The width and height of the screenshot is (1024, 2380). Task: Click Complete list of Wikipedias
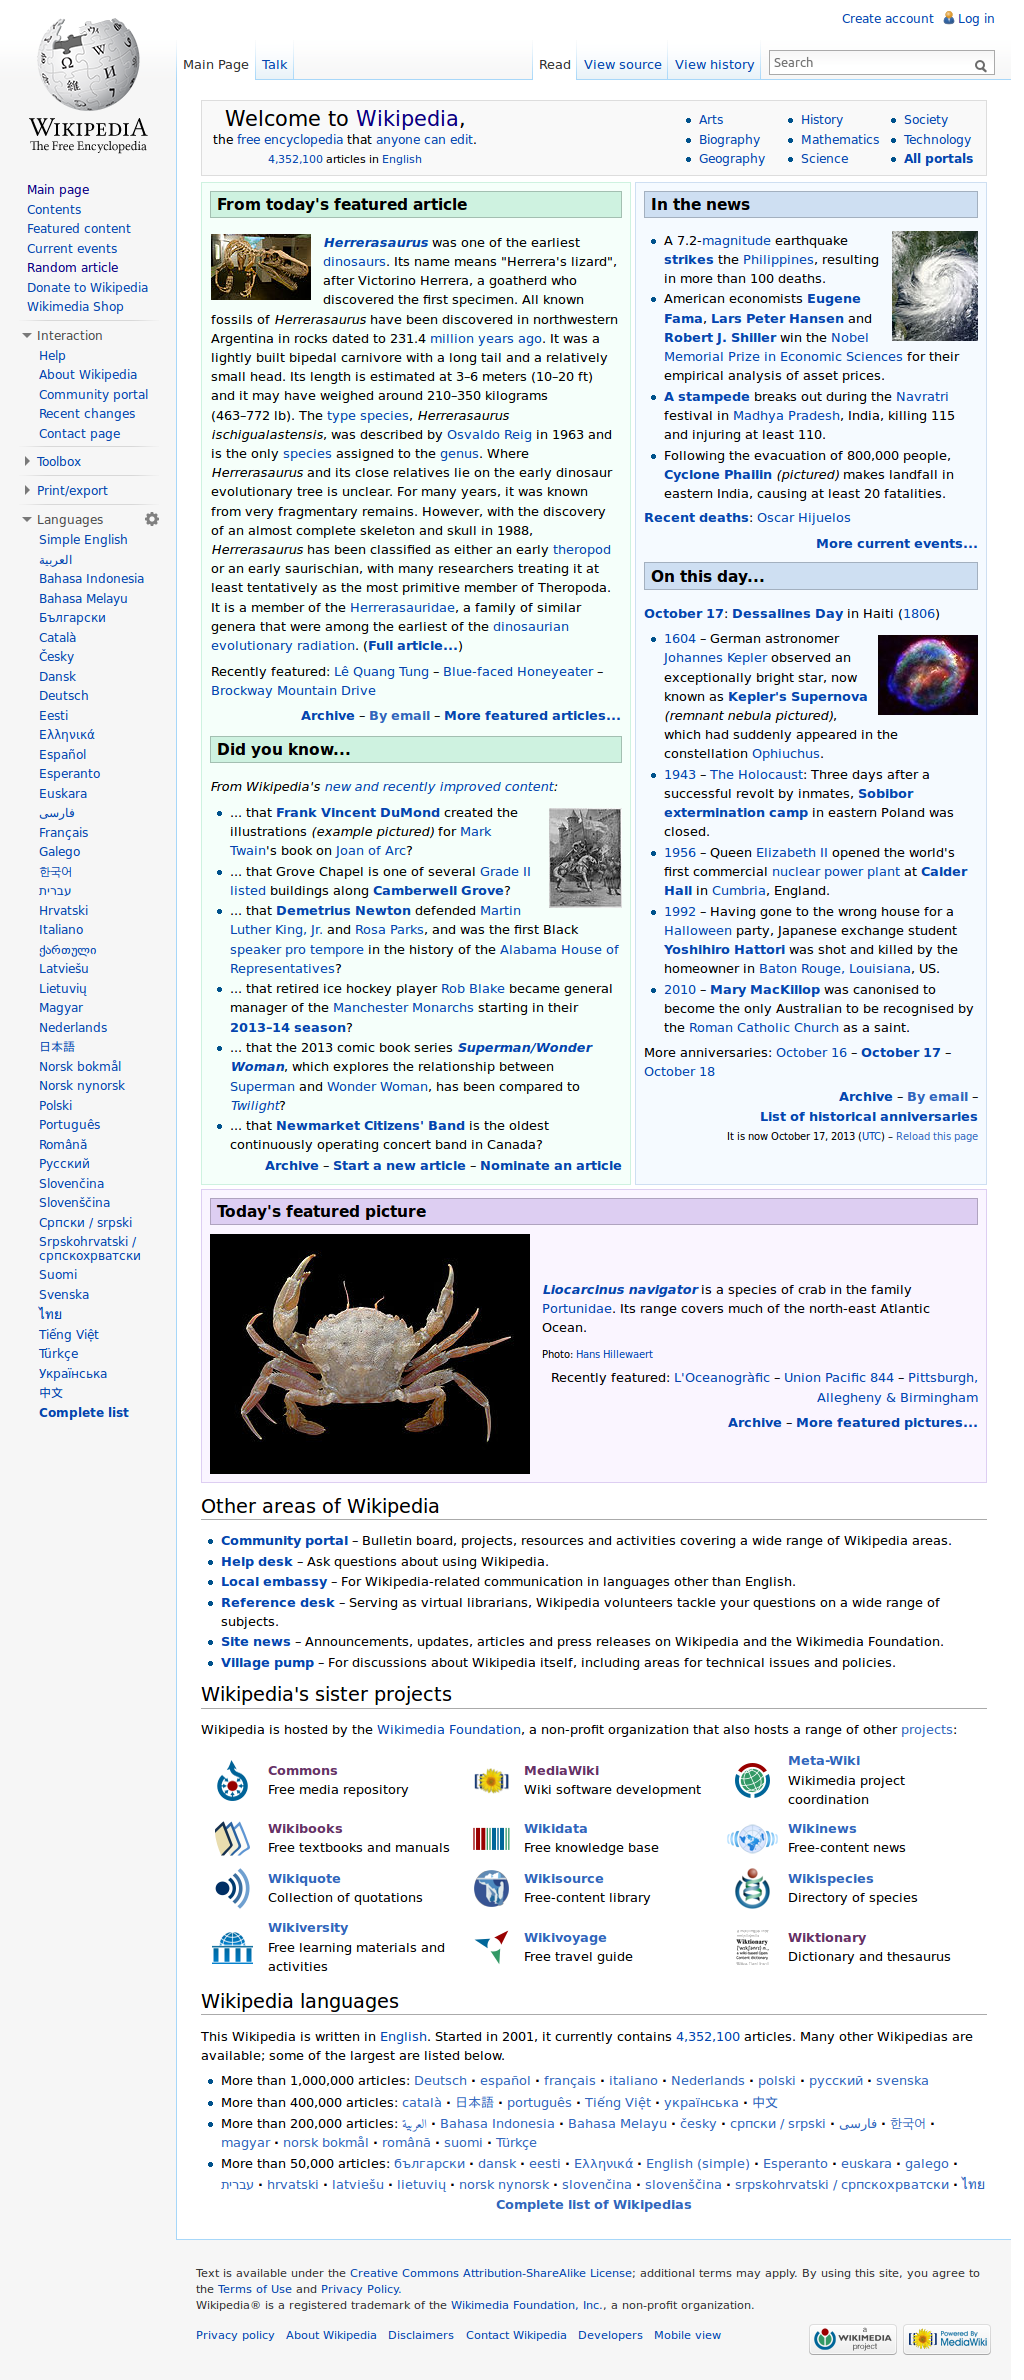(594, 2205)
